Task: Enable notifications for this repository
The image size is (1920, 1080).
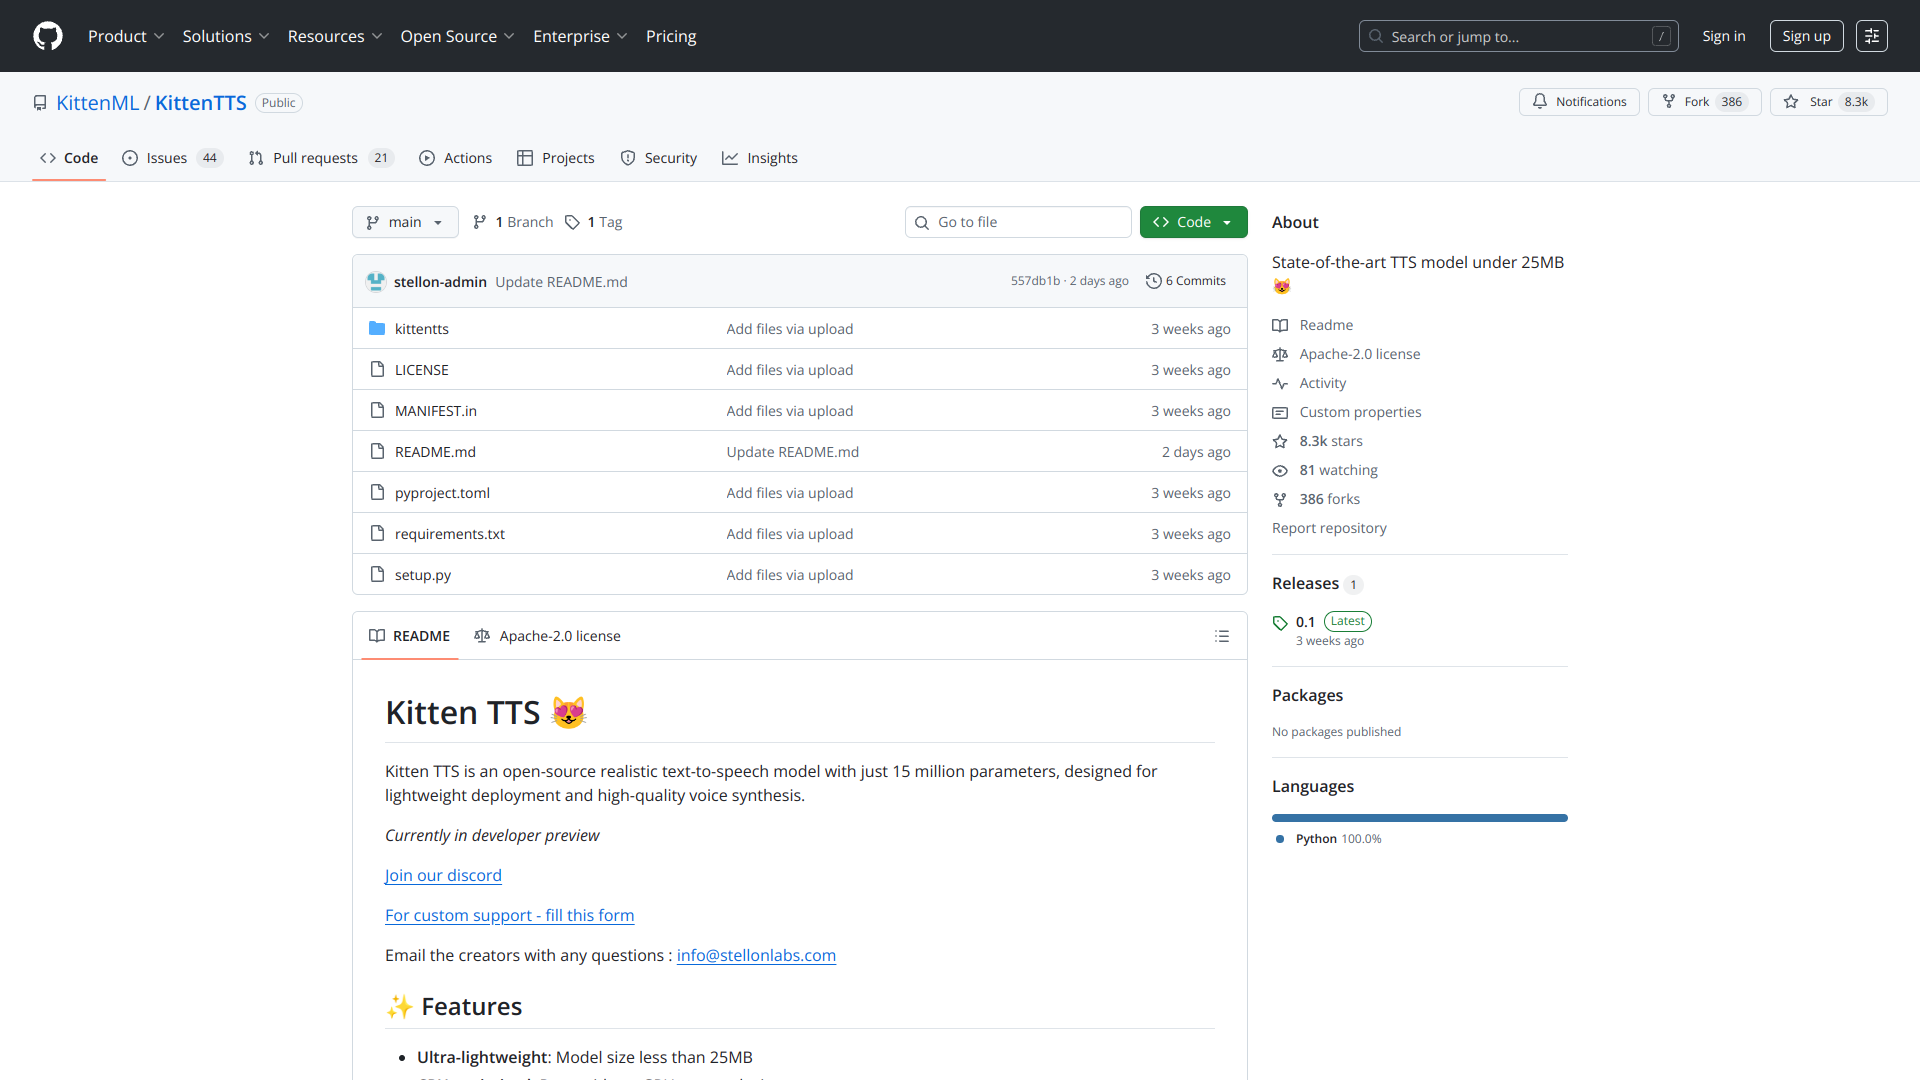Action: [x=1579, y=101]
